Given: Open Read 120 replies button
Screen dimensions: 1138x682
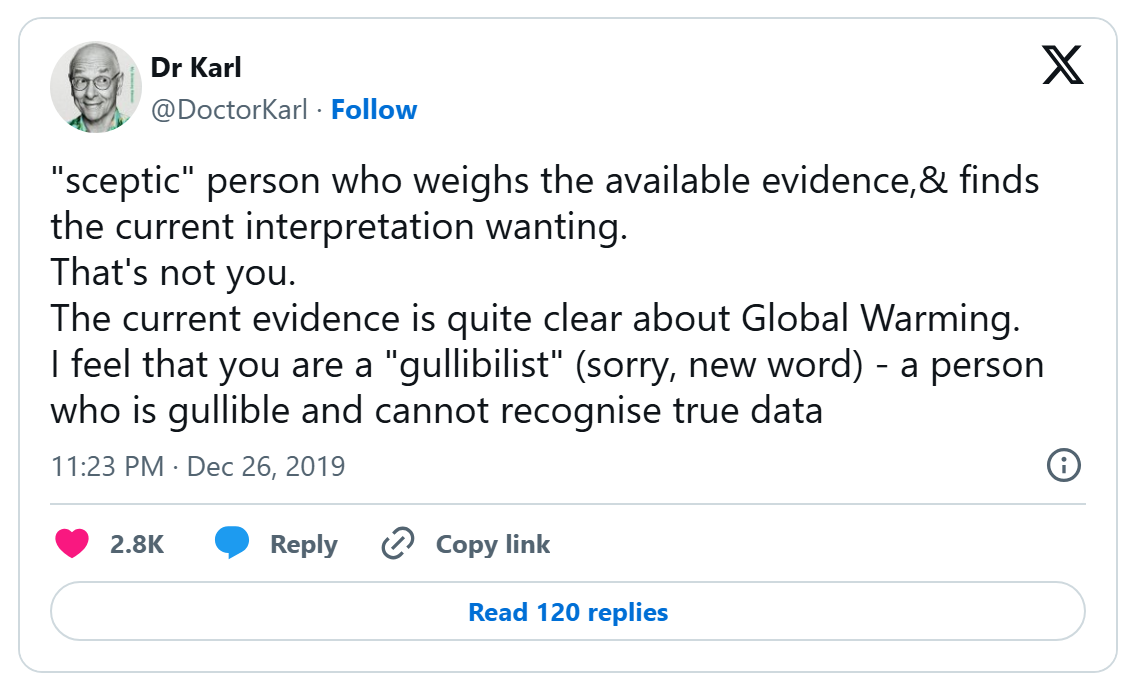Looking at the screenshot, I should coord(568,611).
